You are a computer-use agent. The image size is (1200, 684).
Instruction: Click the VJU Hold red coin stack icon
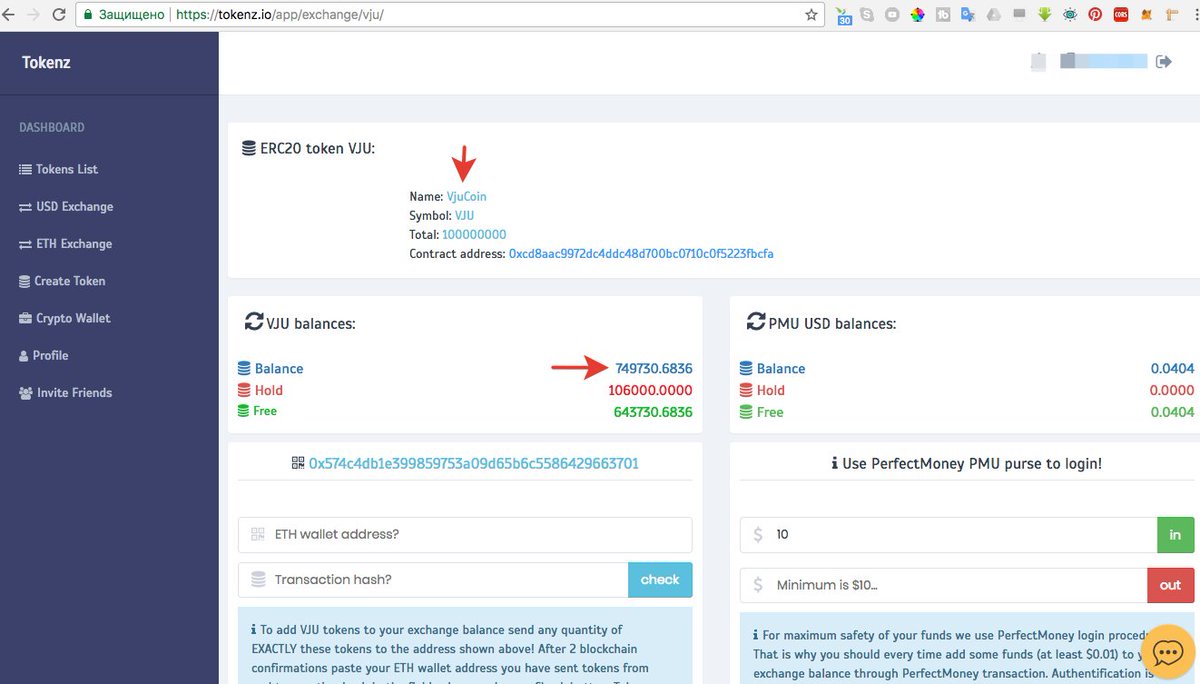coord(244,390)
